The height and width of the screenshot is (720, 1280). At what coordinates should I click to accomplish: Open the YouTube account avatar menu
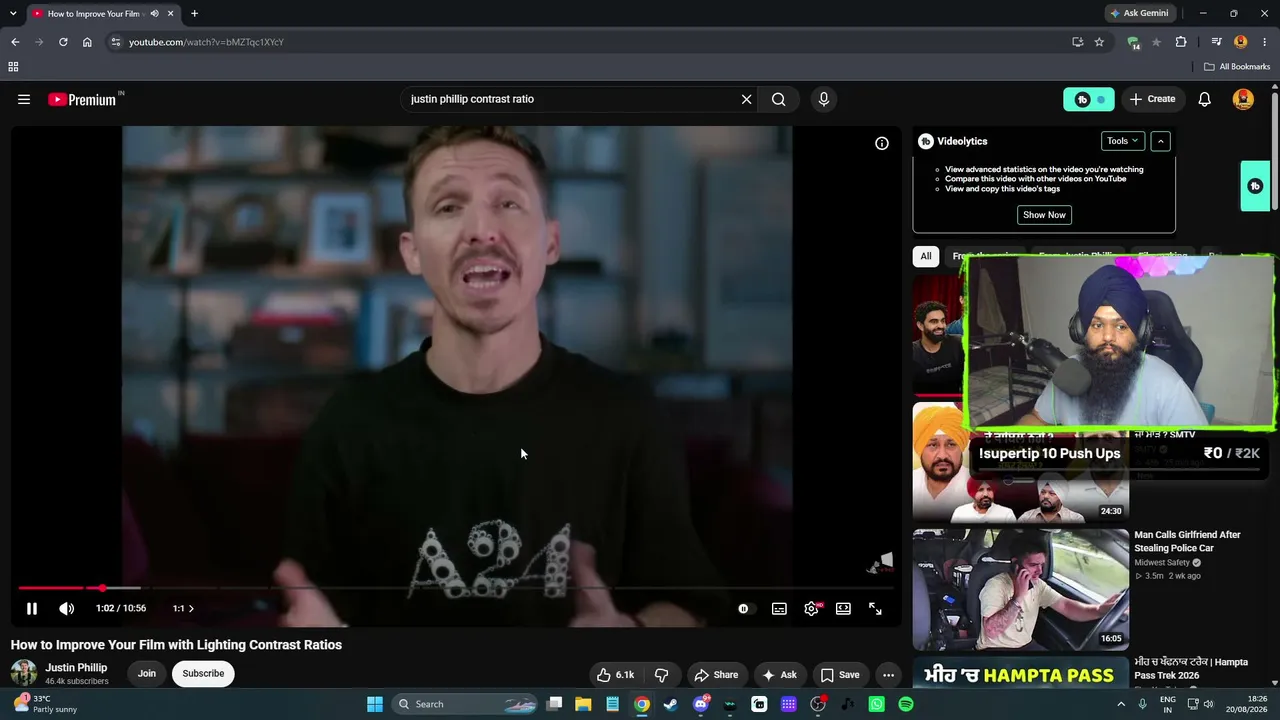coord(1244,99)
